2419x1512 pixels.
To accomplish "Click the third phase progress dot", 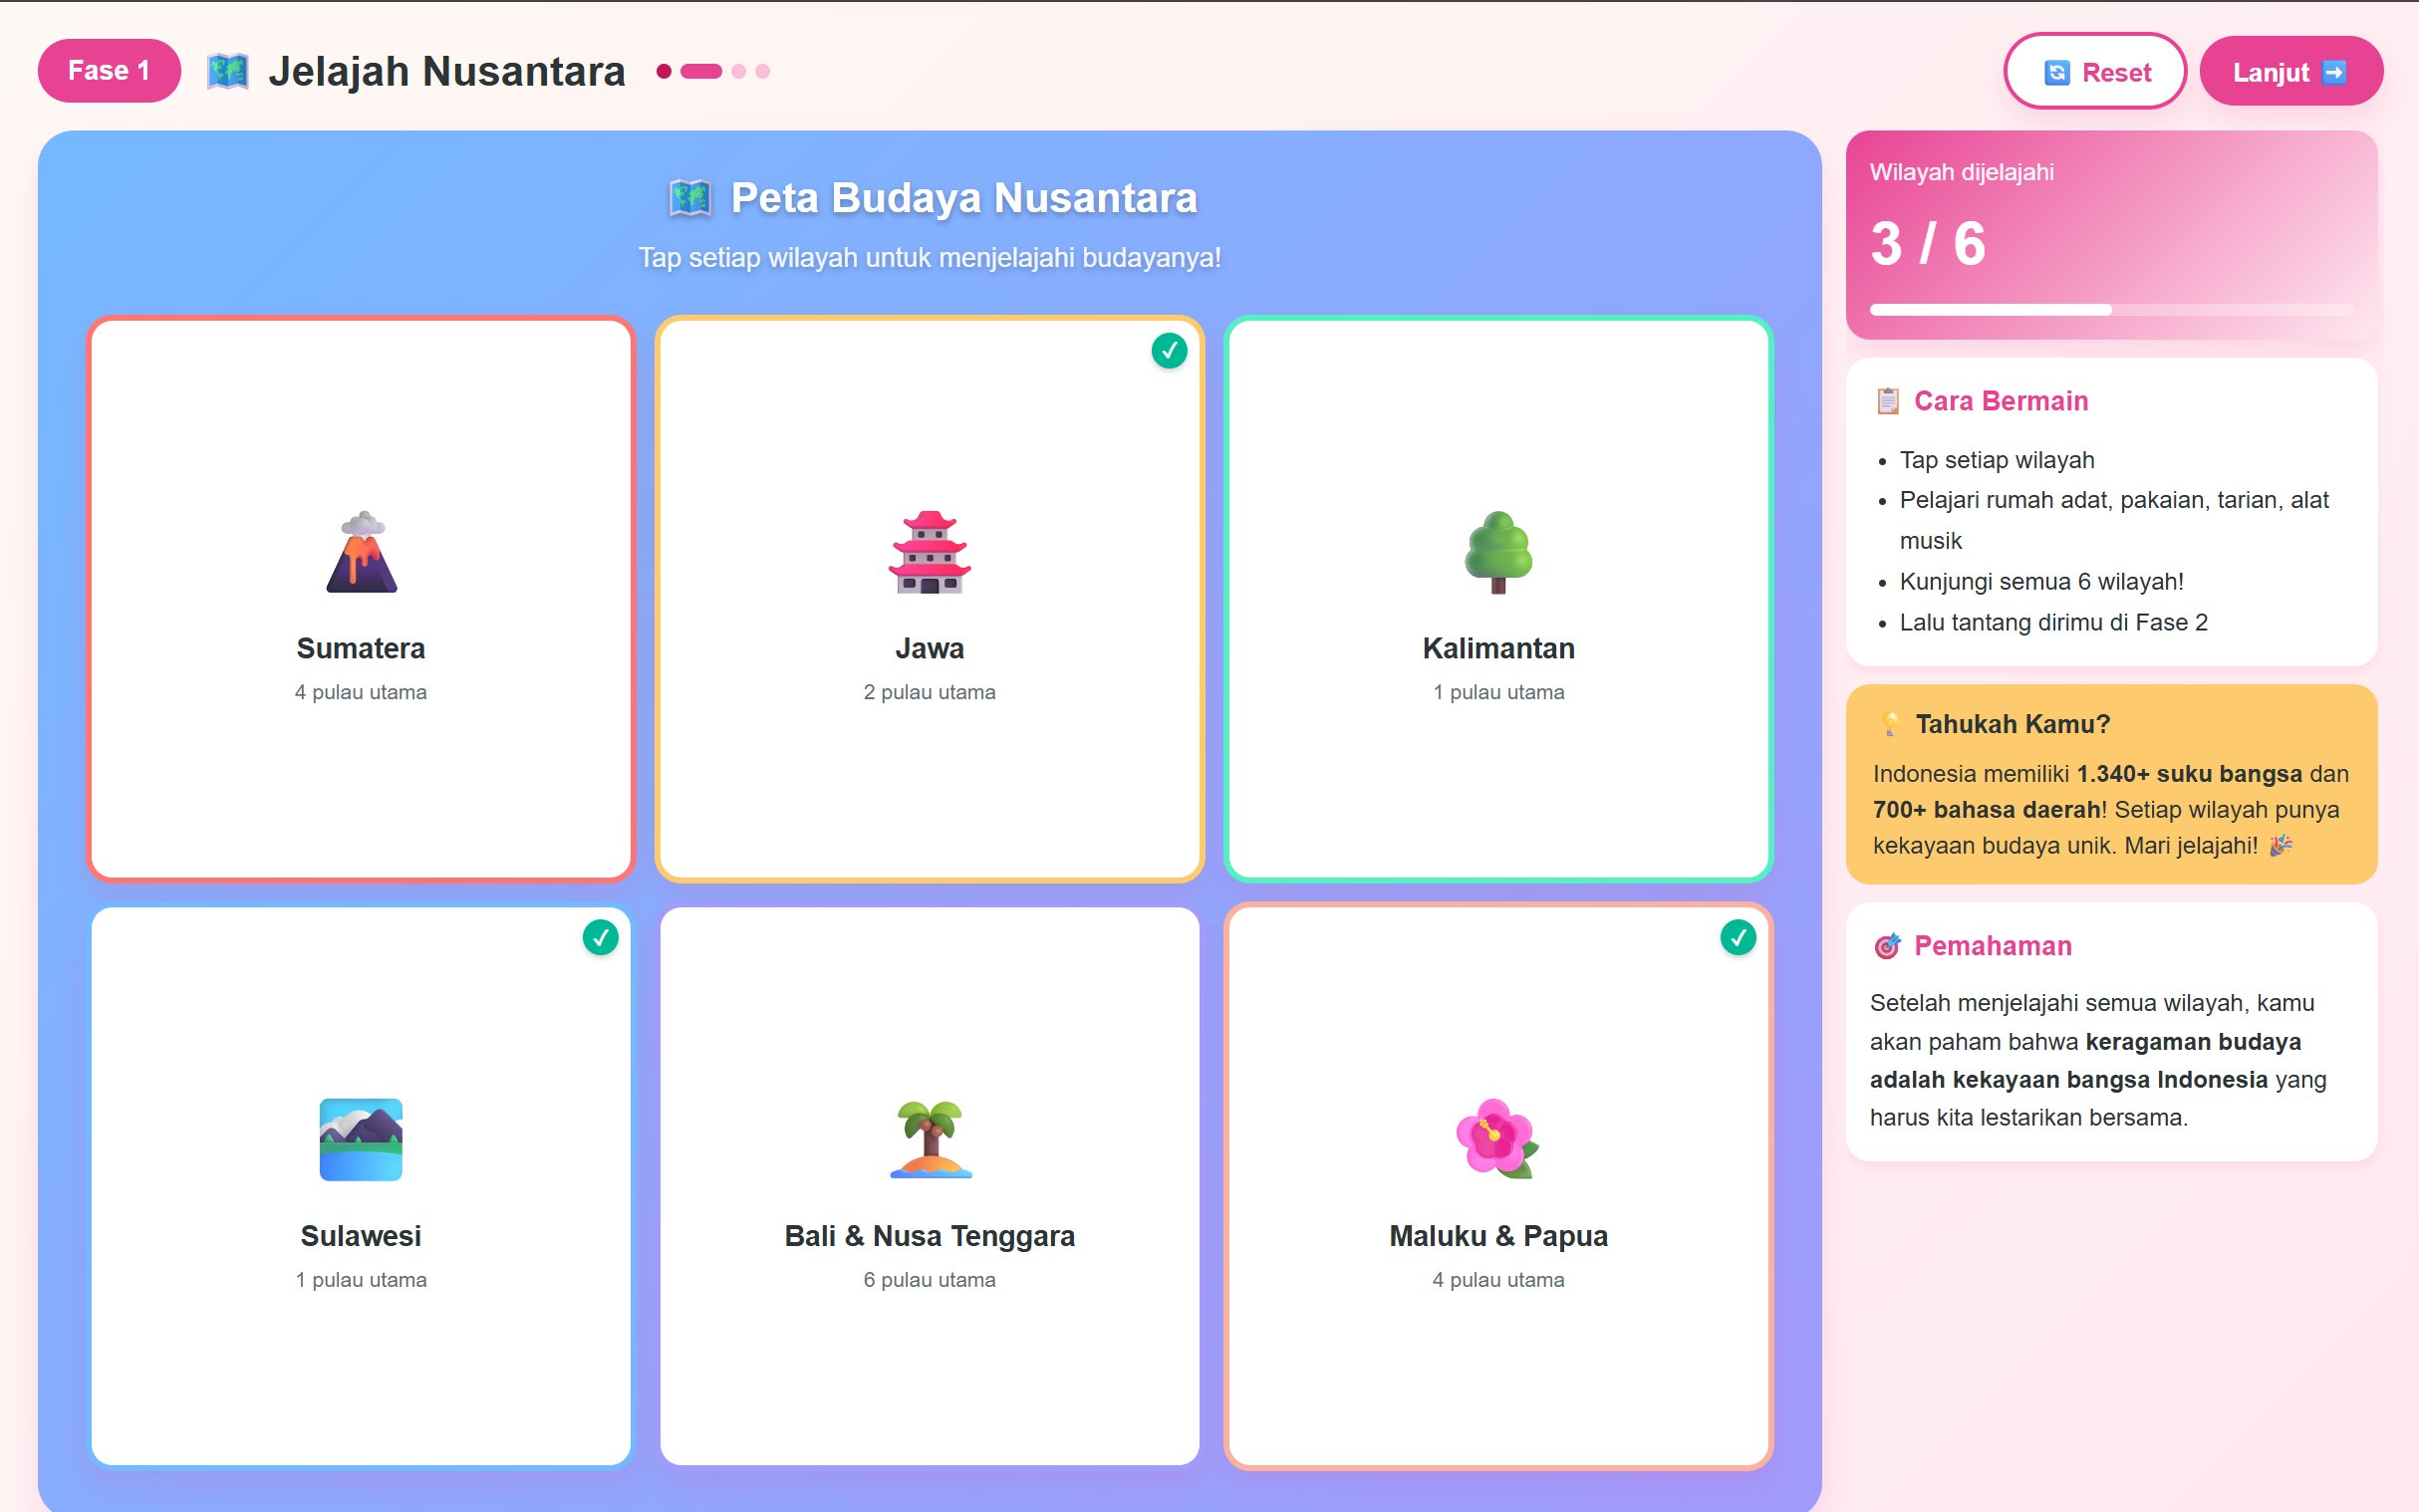I will 739,71.
